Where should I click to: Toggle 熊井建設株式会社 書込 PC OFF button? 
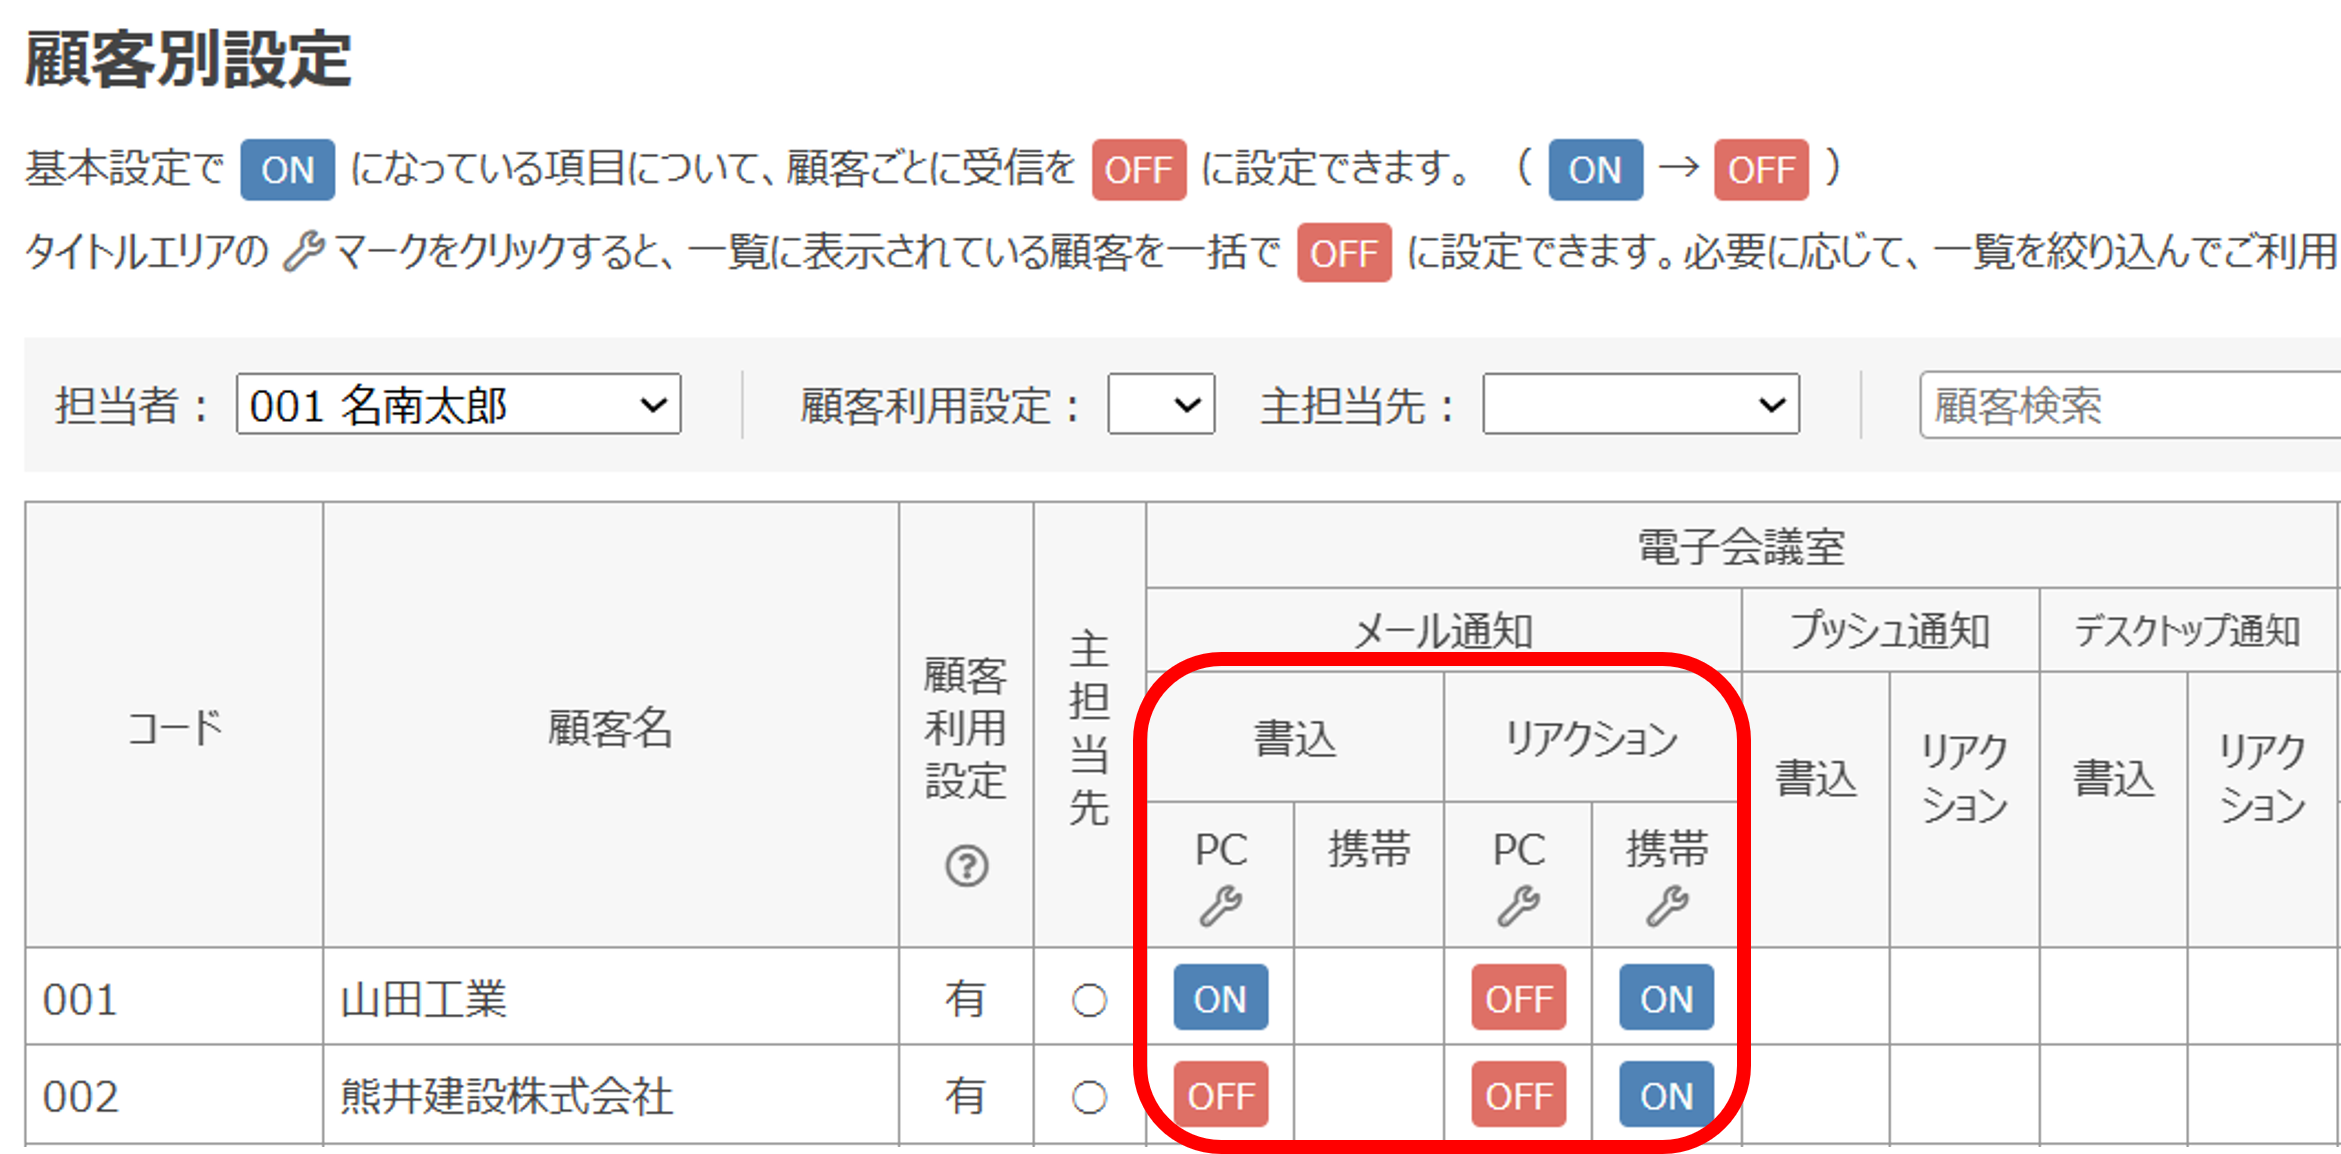pyautogui.click(x=1220, y=1095)
